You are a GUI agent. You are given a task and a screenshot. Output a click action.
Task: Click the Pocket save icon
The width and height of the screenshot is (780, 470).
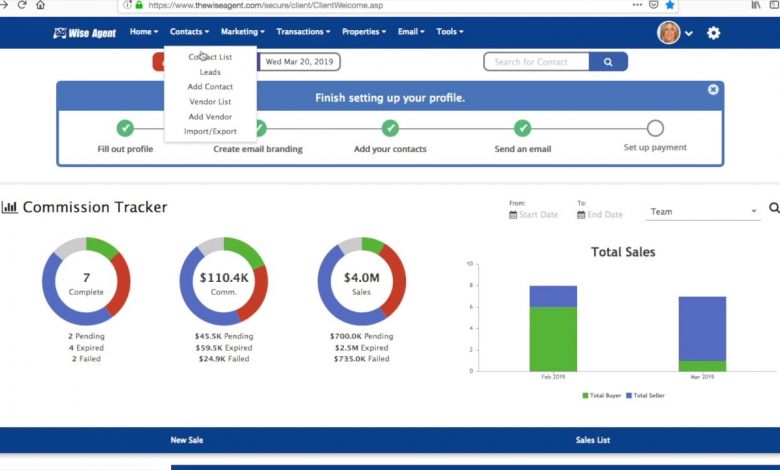[654, 5]
